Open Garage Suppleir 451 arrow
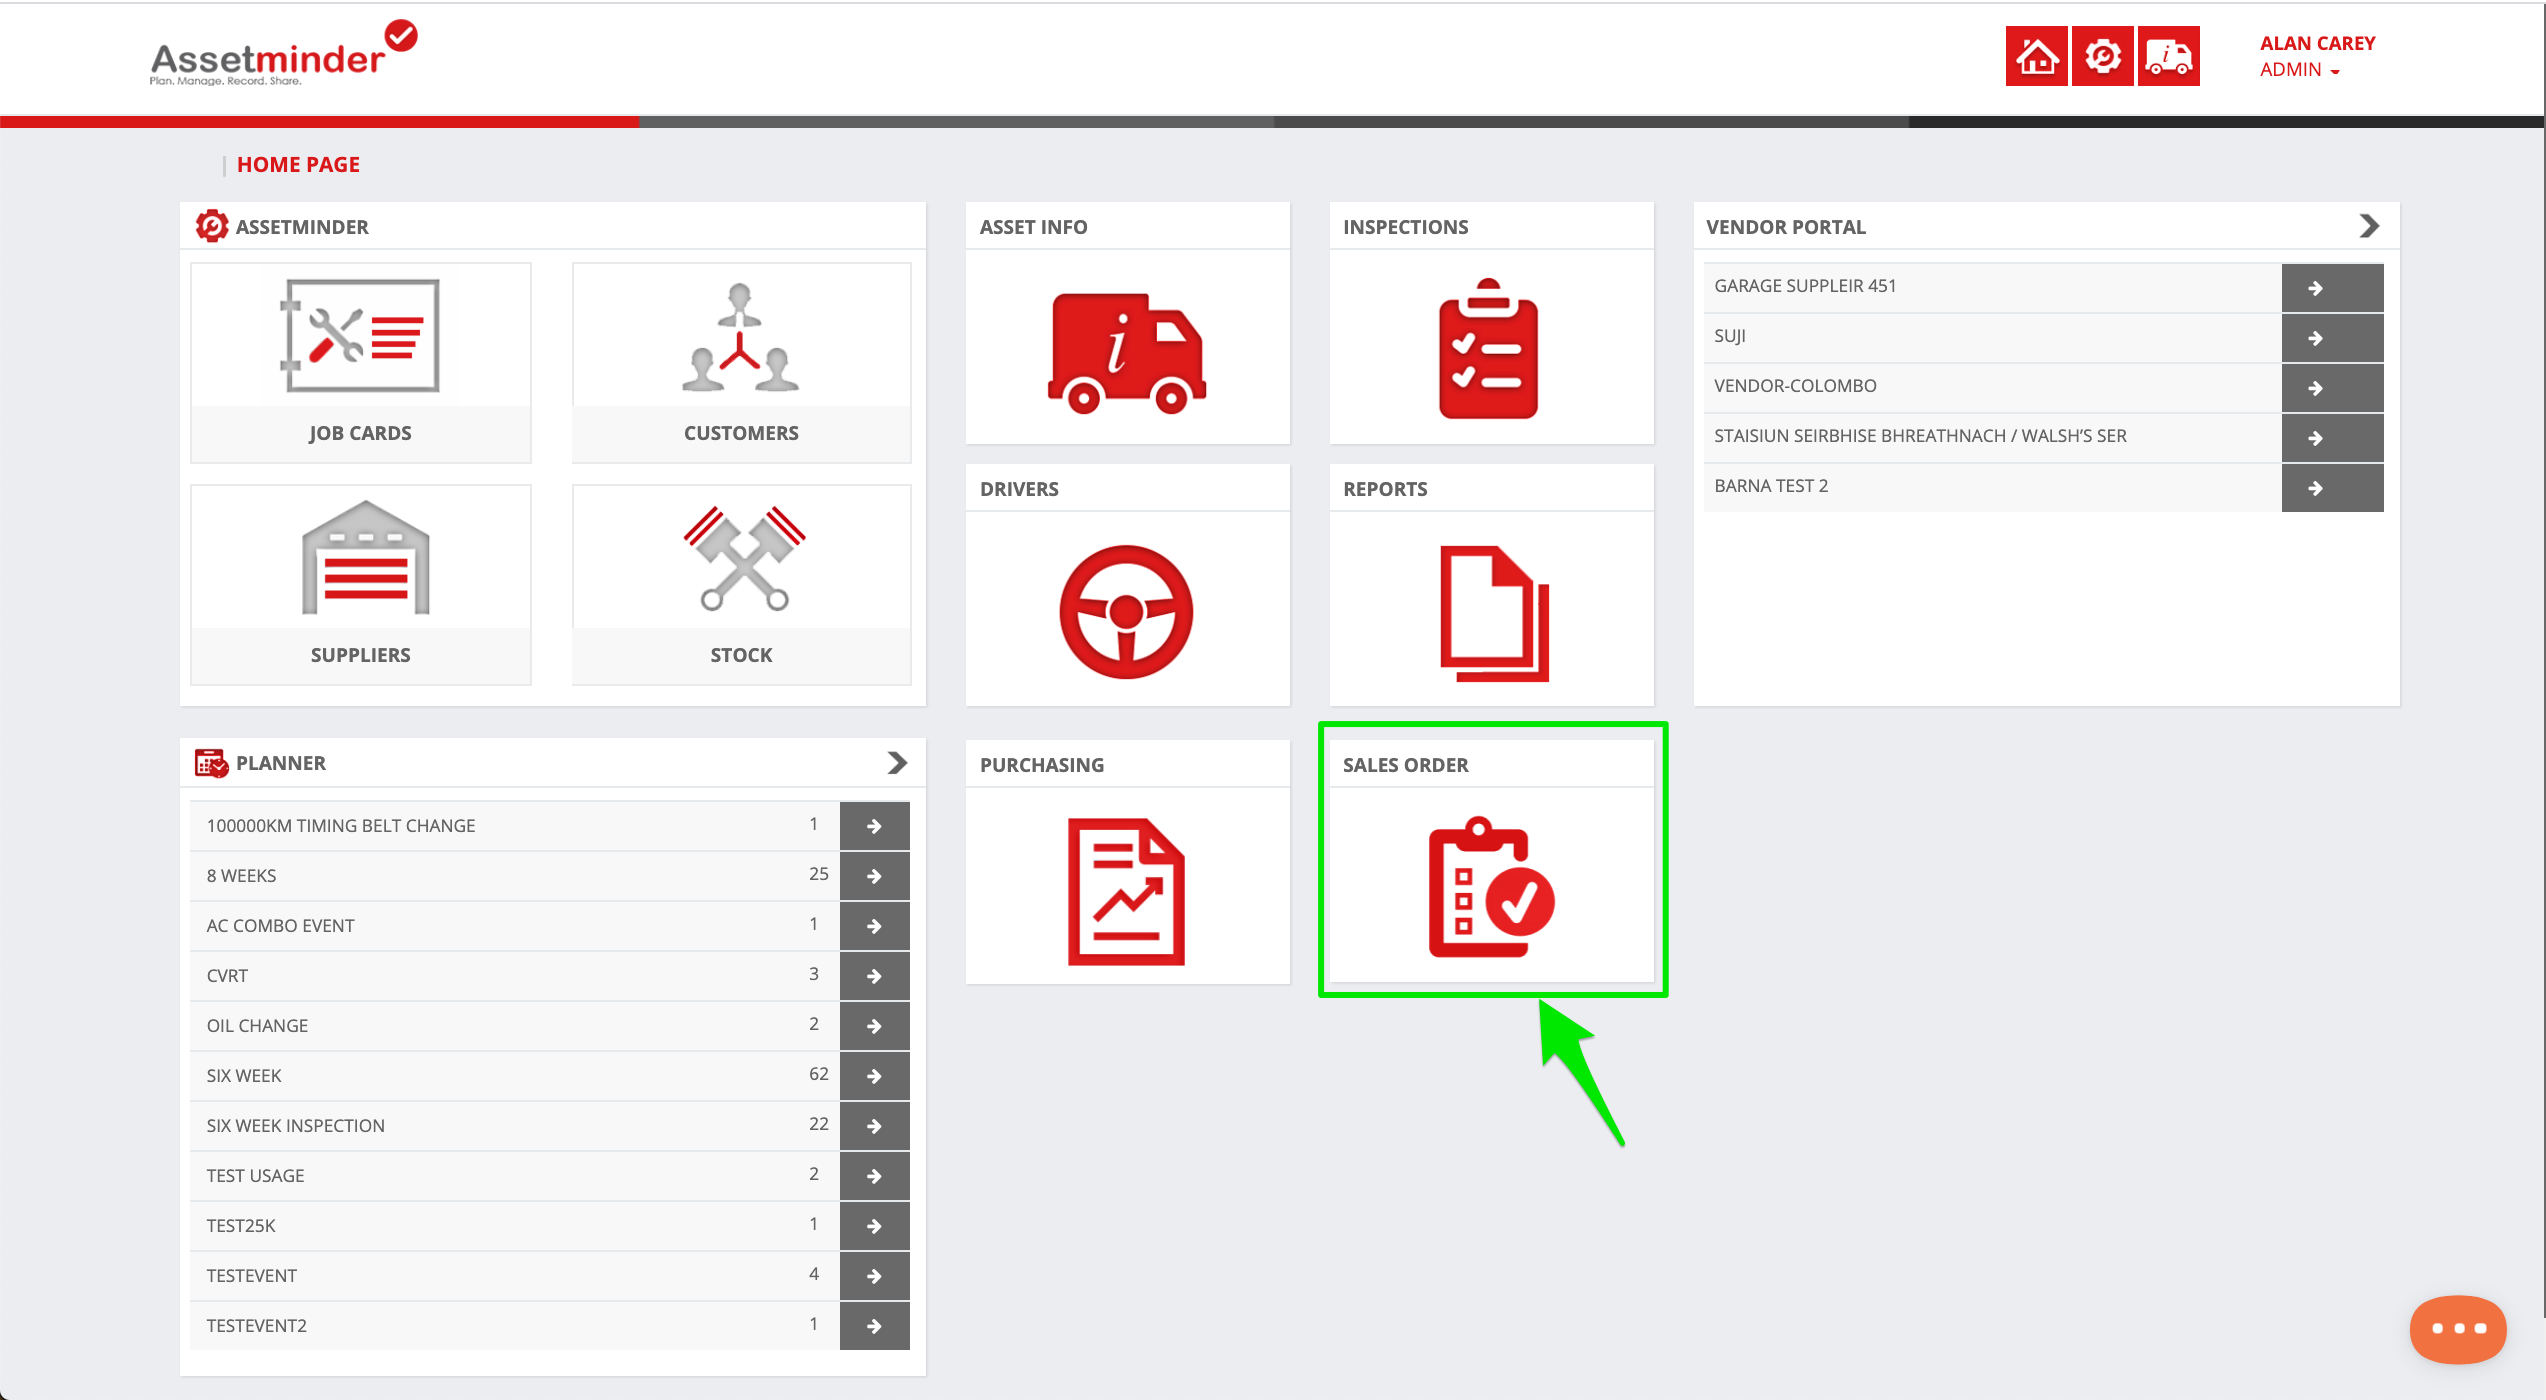The width and height of the screenshot is (2546, 1400). (2332, 288)
